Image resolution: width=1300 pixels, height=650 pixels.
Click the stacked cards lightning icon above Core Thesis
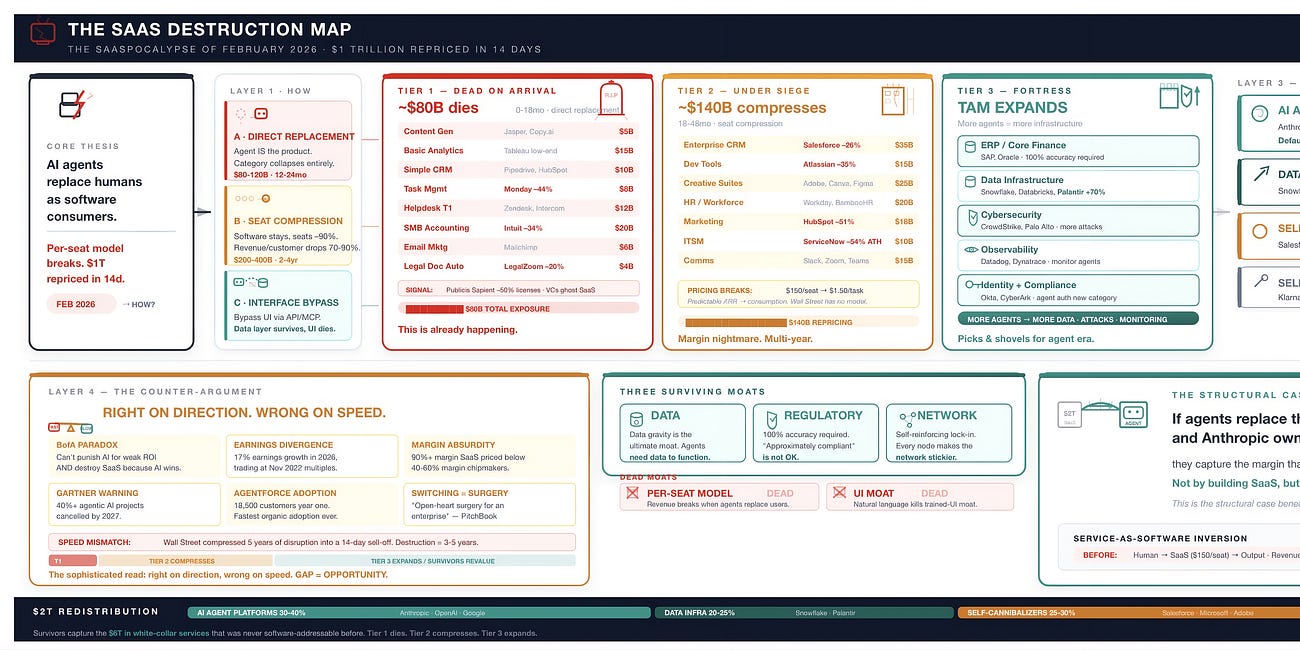pyautogui.click(x=74, y=104)
